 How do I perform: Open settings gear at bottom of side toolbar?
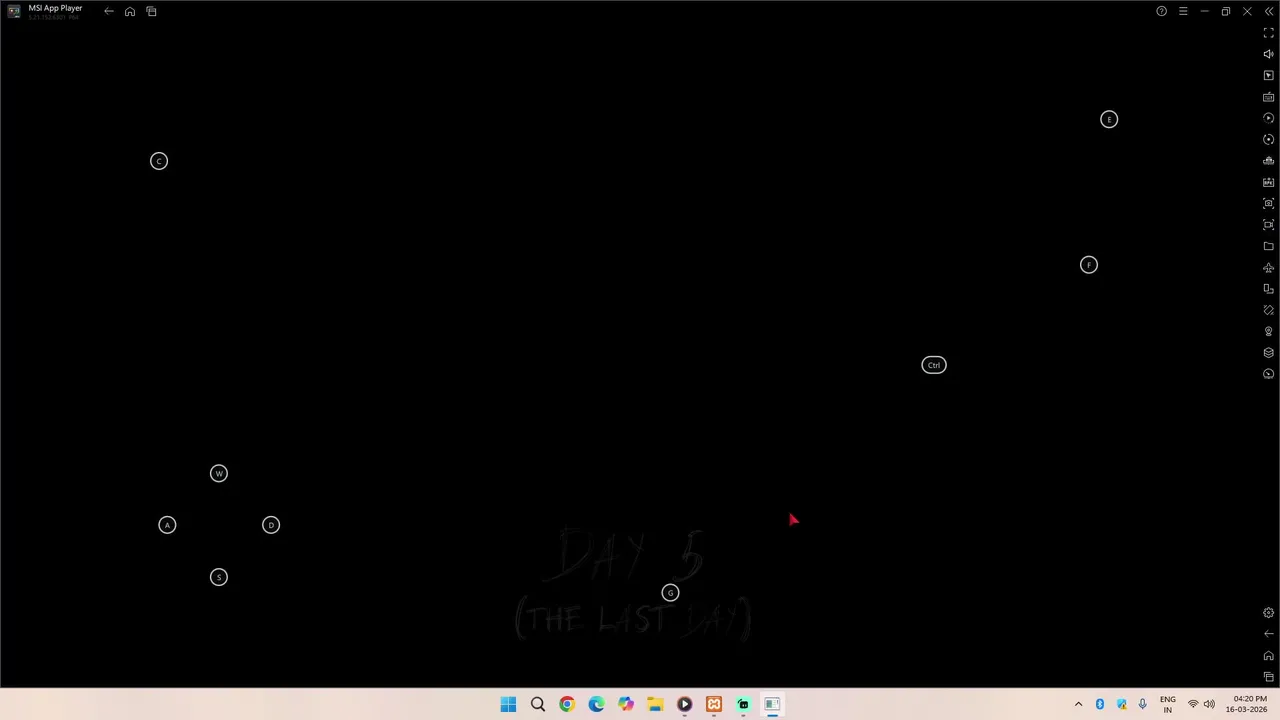[x=1269, y=613]
